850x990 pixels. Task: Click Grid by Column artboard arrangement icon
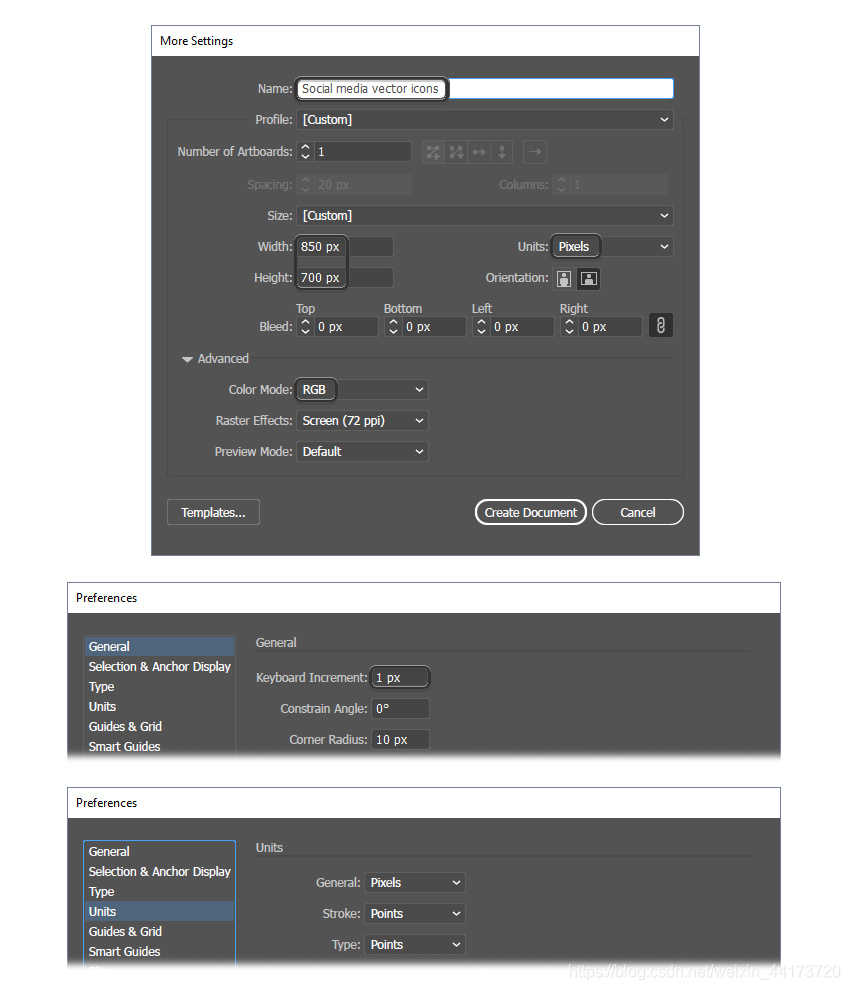tap(456, 152)
